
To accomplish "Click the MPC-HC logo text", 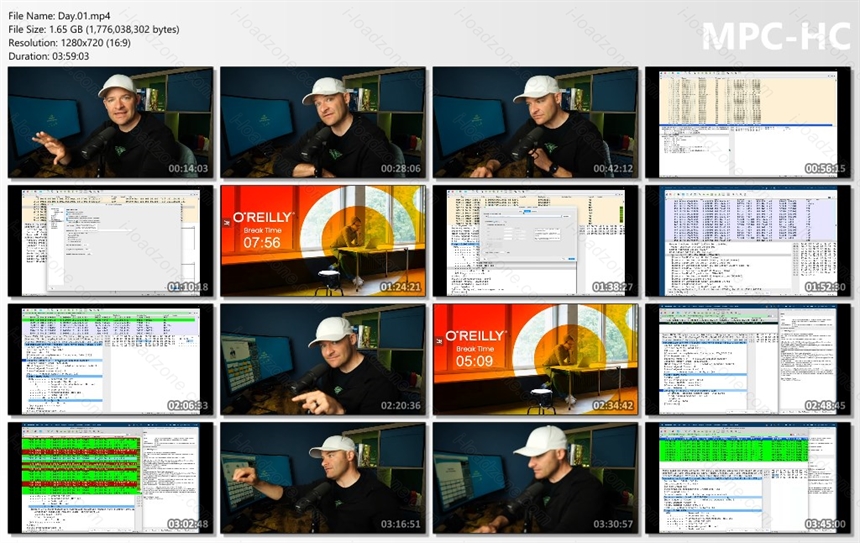I will pos(776,37).
